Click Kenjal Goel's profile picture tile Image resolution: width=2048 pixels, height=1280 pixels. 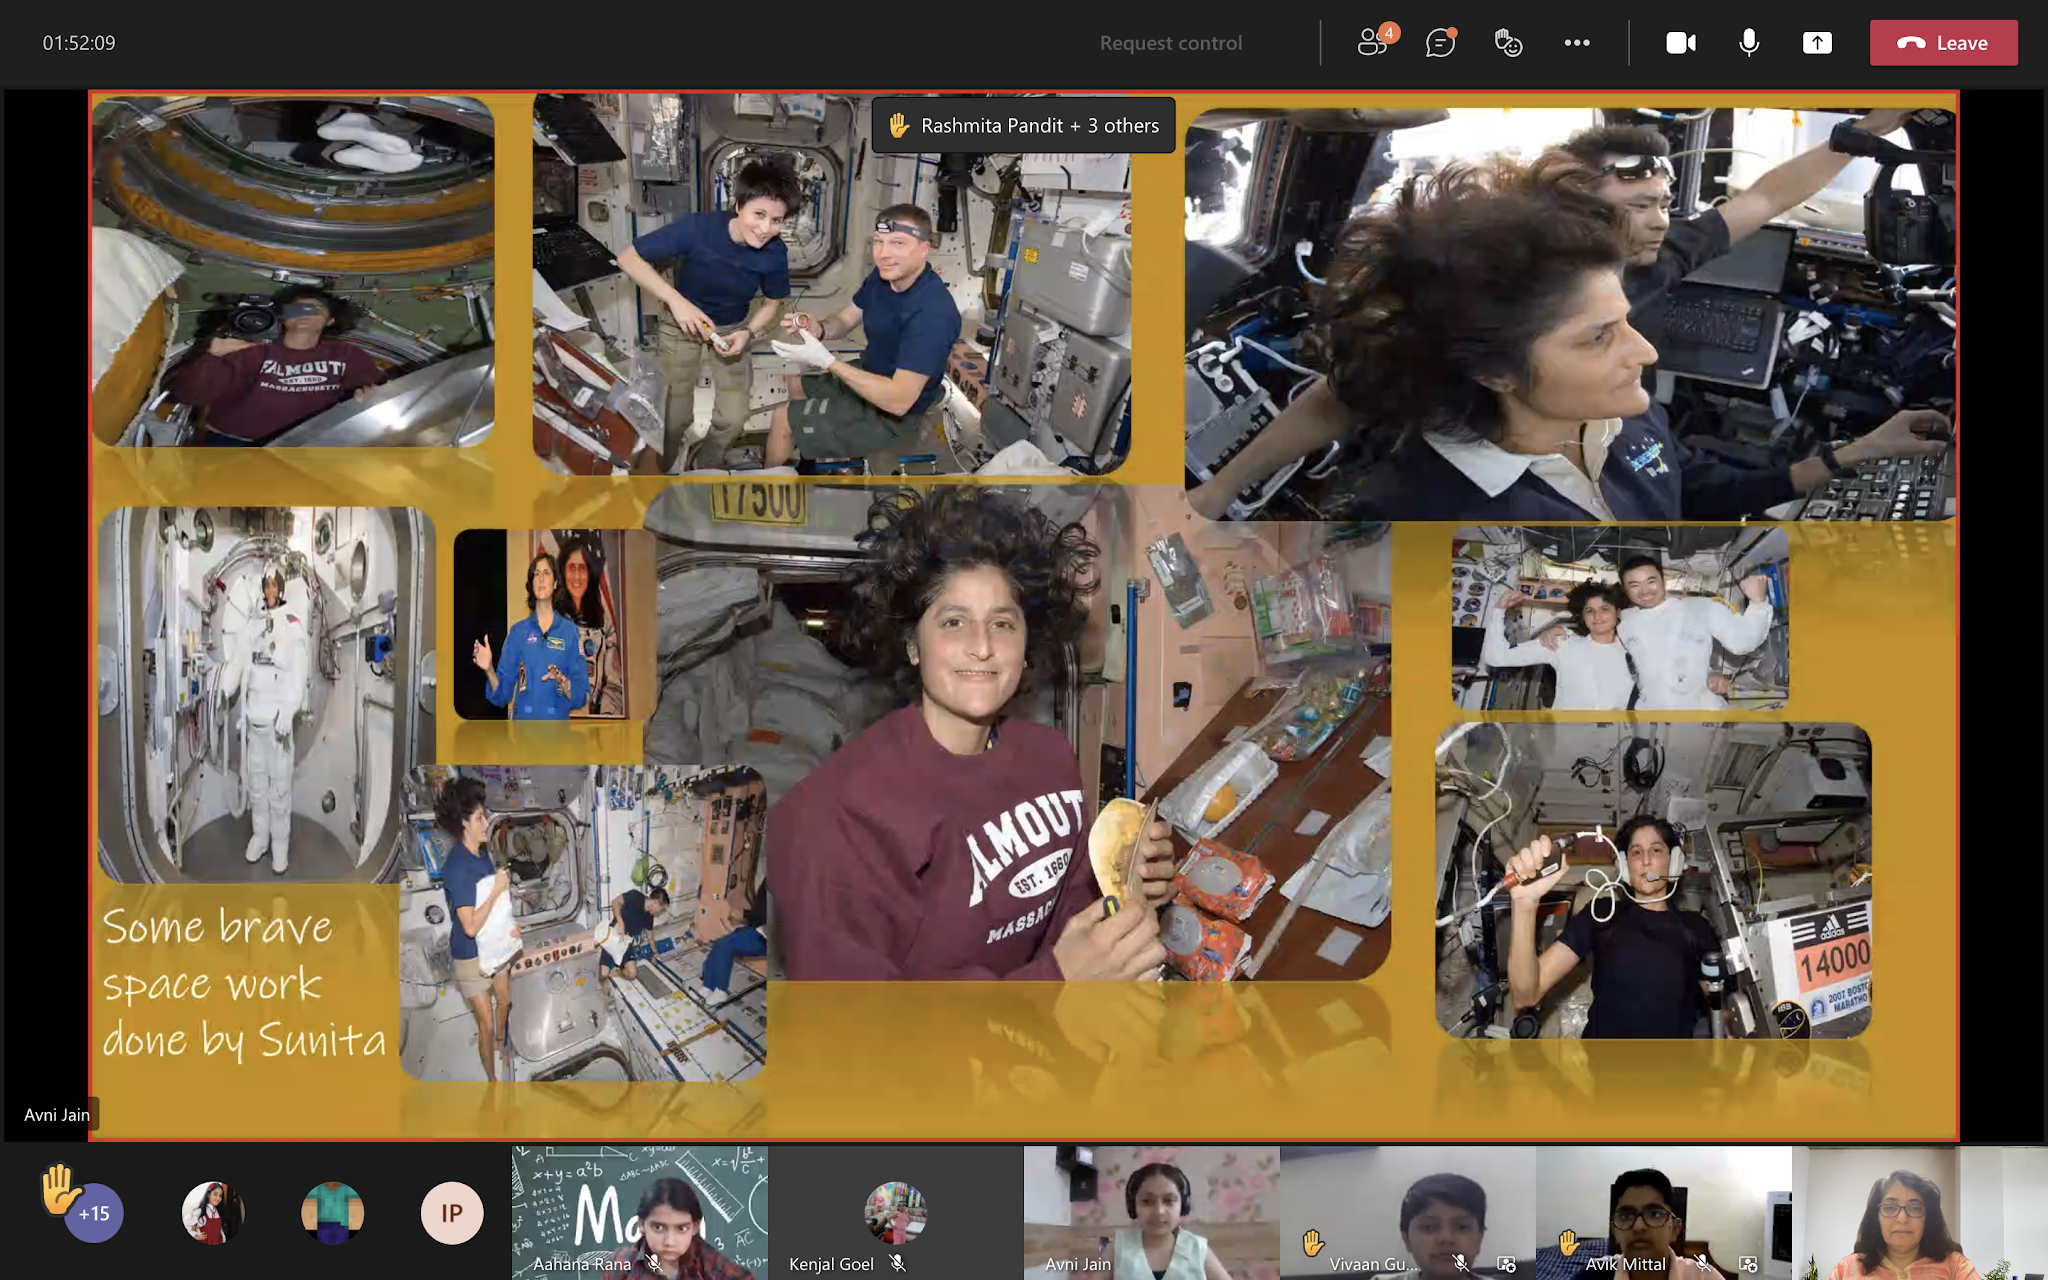(x=895, y=1211)
